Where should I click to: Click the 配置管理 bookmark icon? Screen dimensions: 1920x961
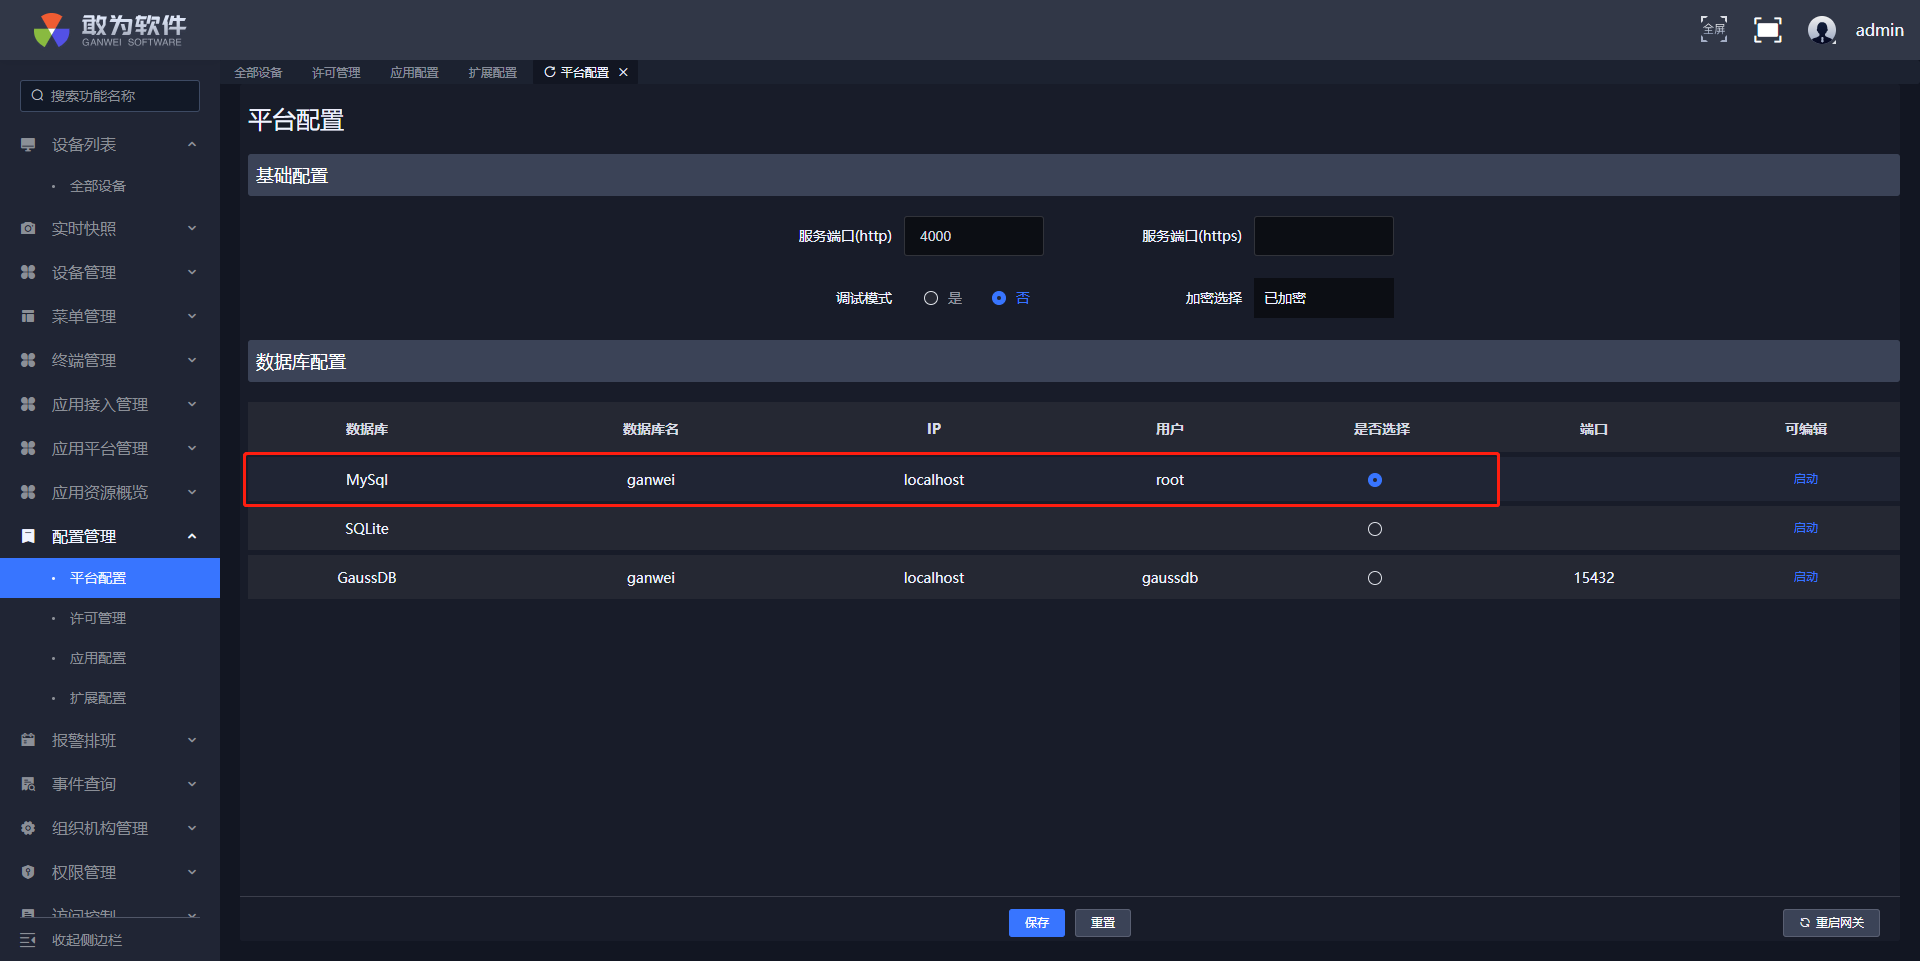pyautogui.click(x=28, y=537)
